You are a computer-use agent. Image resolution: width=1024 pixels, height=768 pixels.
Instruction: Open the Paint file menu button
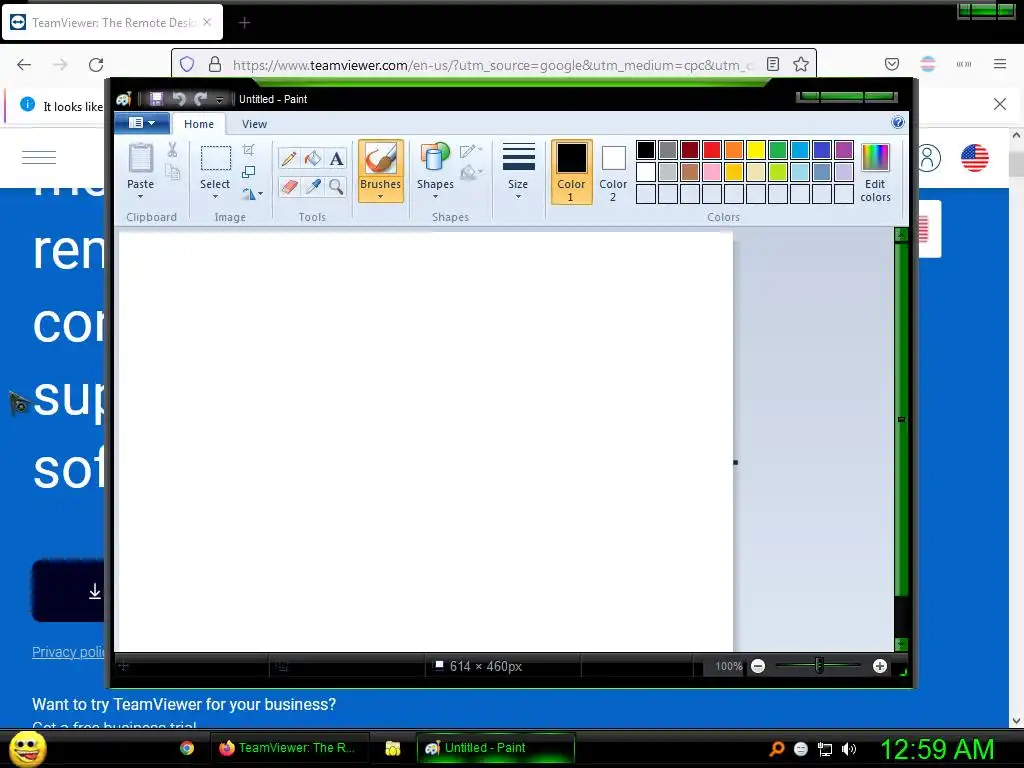(x=142, y=123)
